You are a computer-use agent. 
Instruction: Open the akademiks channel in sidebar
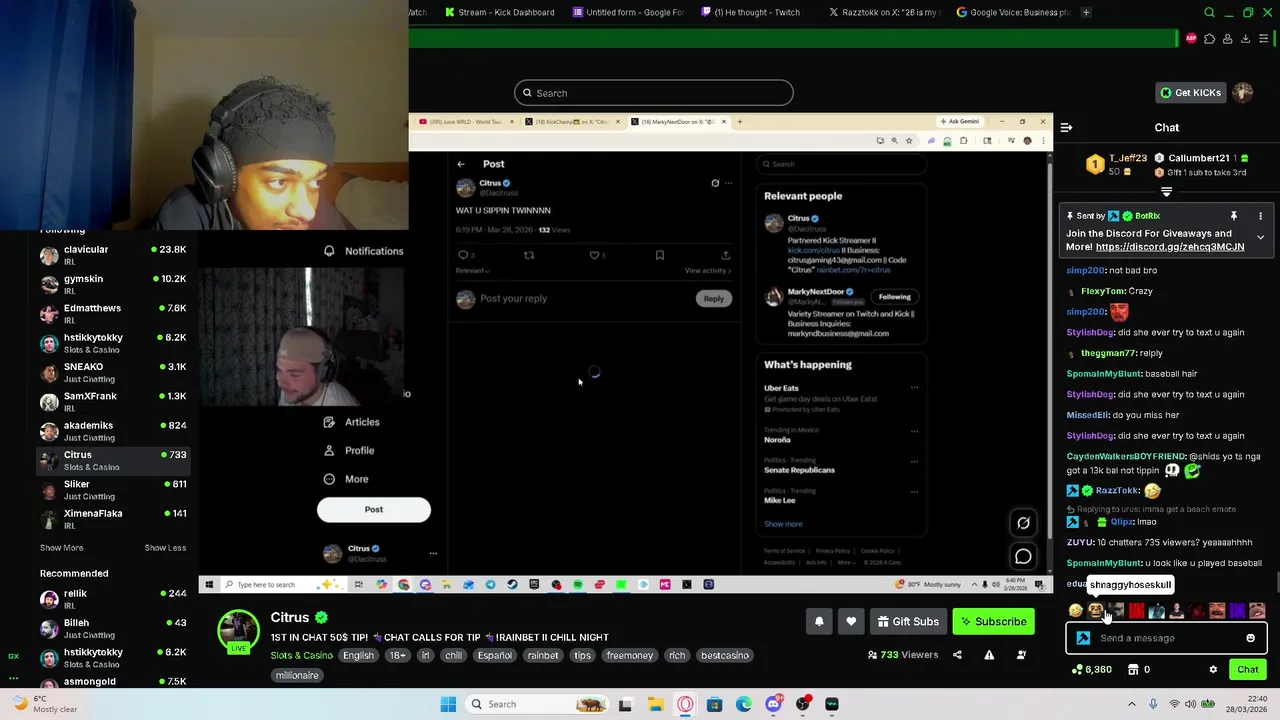point(113,431)
